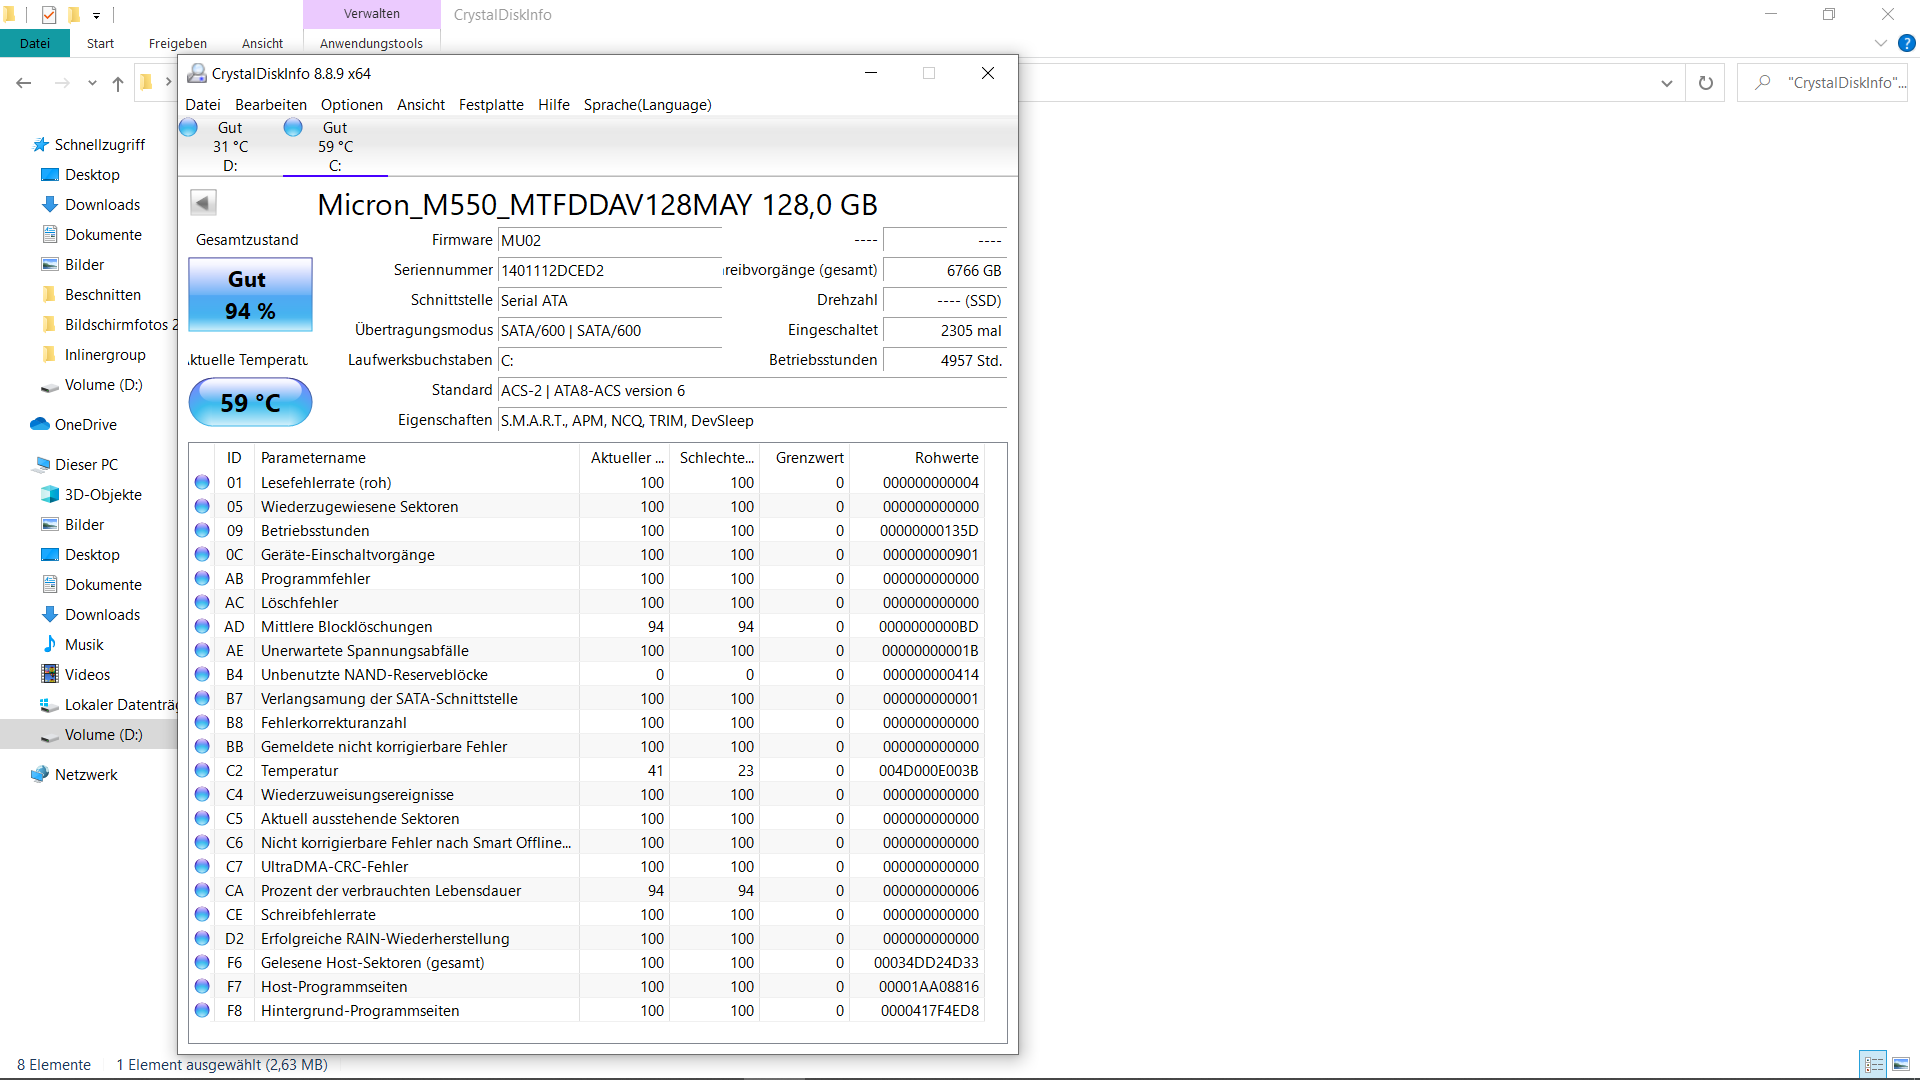This screenshot has height=1080, width=1920.
Task: Navigate back in Explorer
Action: tap(24, 83)
